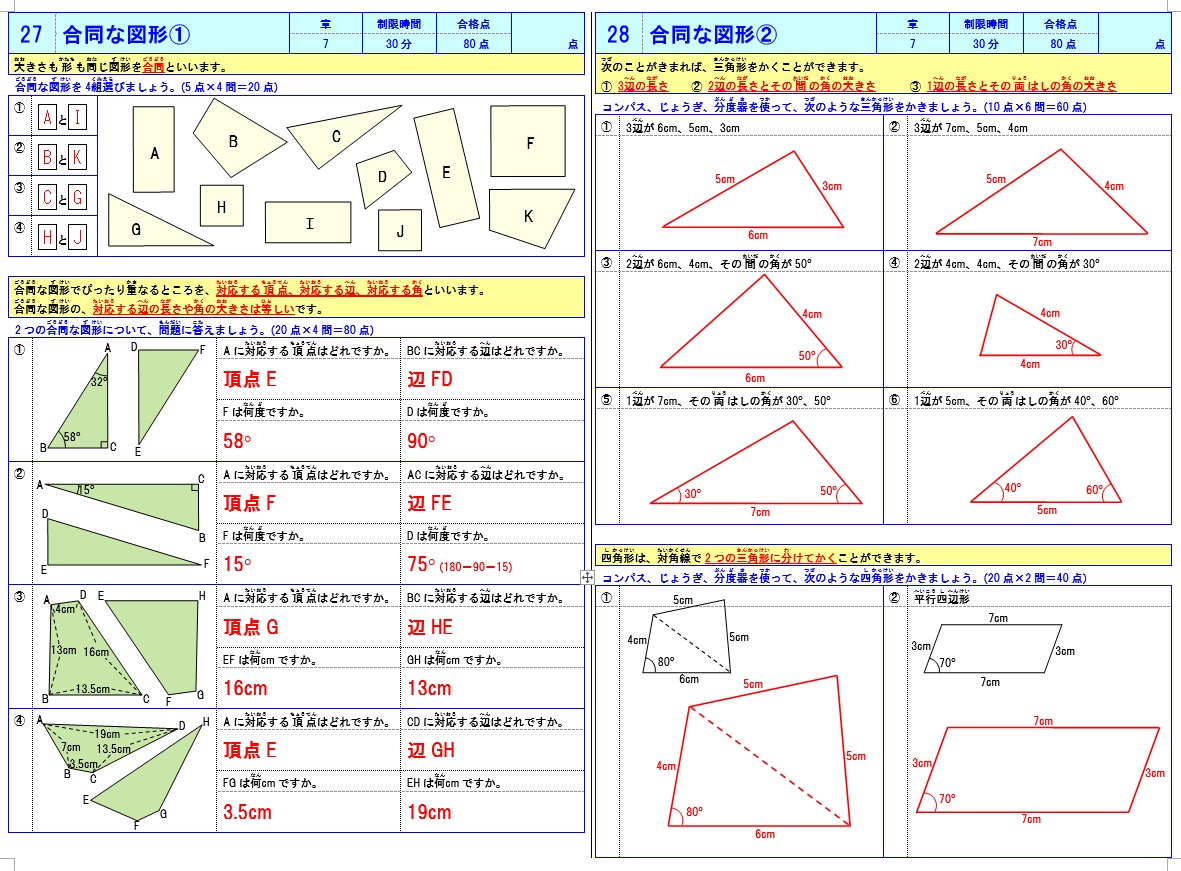Click the problem 1辺が 7cm、その両はしの角が 30°、50°
The image size is (1181, 871).
pos(728,399)
